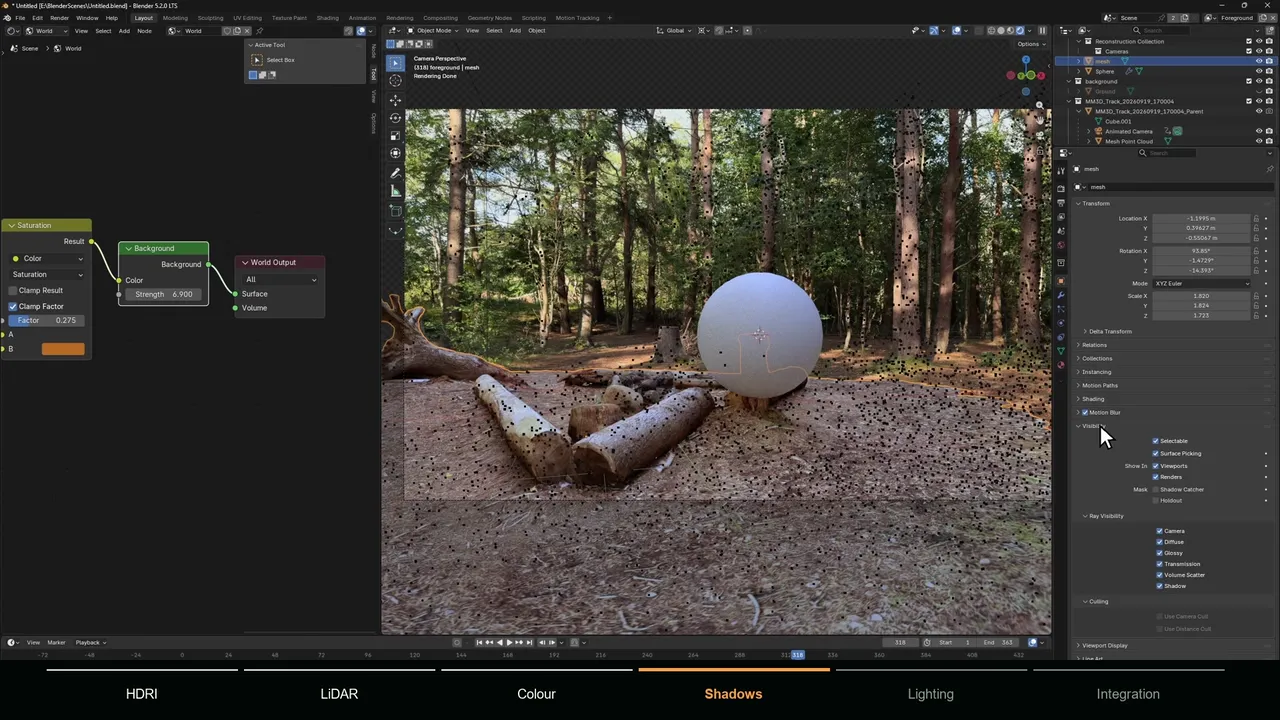Select the Annotate tool in viewport toolbar
The image size is (1280, 720).
pos(396,173)
